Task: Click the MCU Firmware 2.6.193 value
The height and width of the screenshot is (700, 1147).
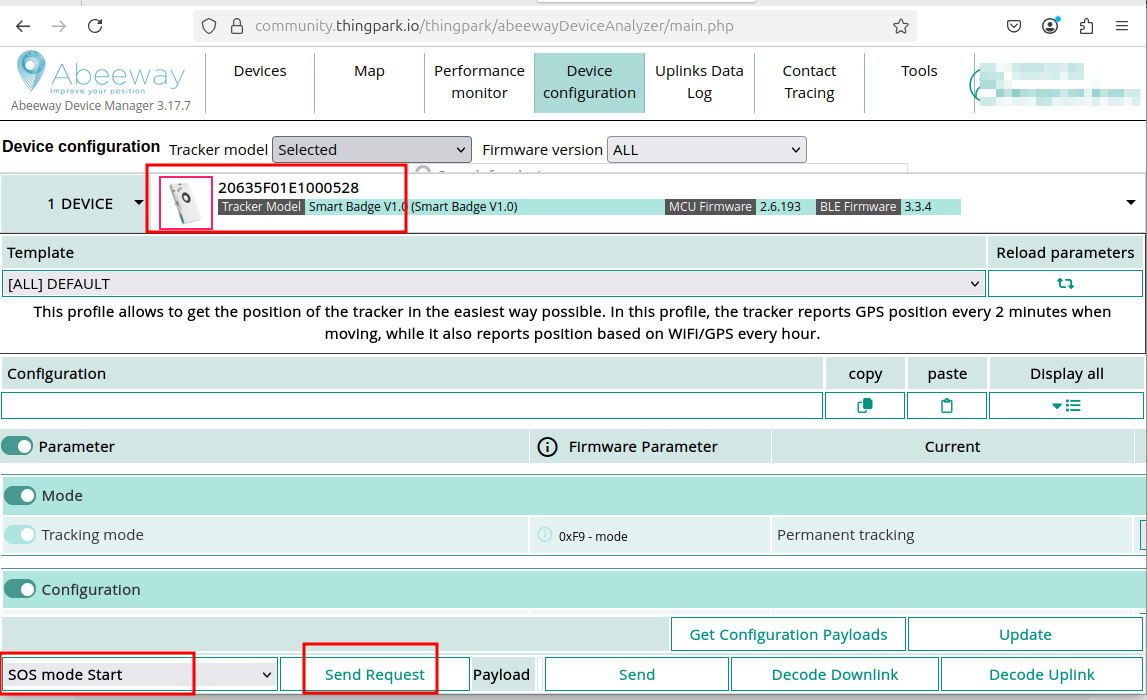Action: click(781, 207)
